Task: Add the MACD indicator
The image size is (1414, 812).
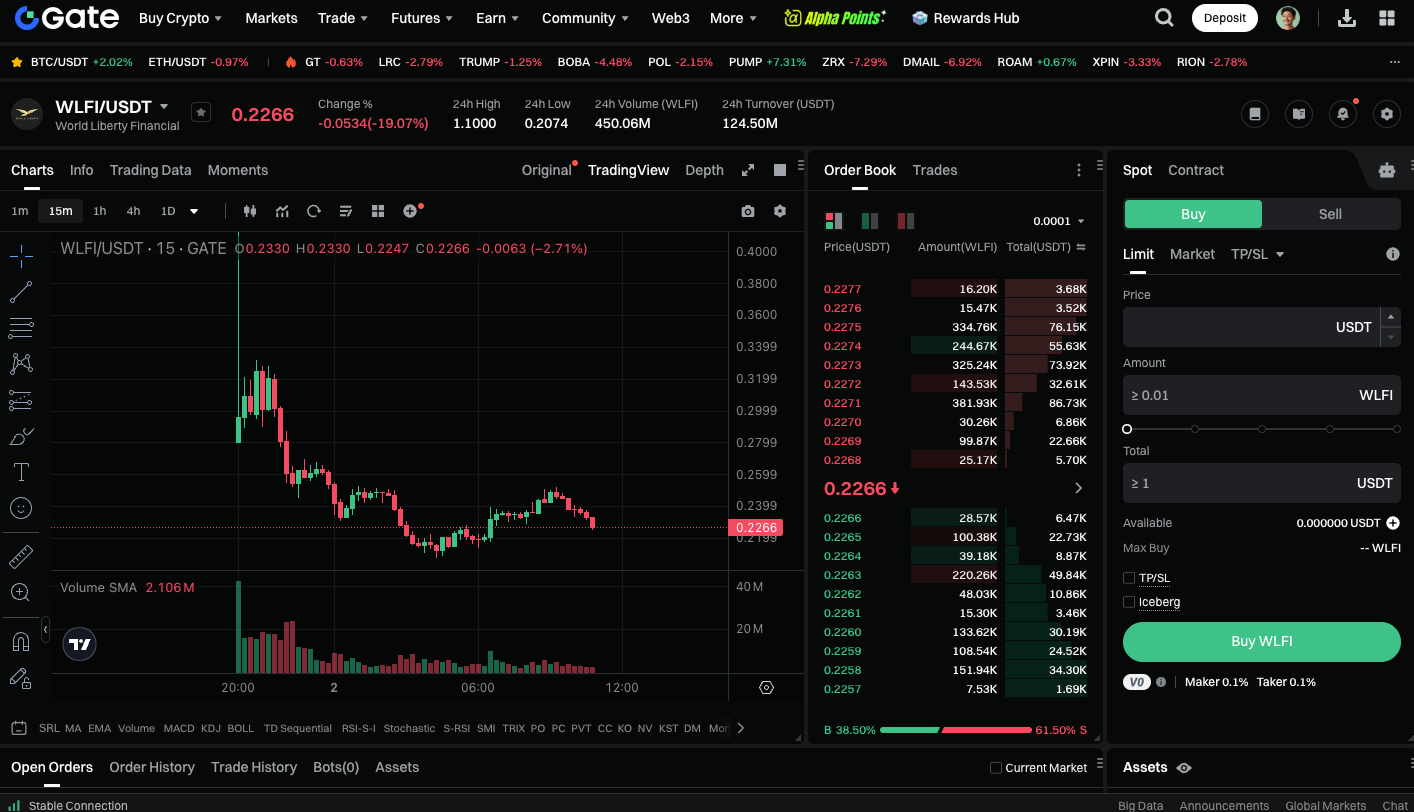Action: point(179,728)
